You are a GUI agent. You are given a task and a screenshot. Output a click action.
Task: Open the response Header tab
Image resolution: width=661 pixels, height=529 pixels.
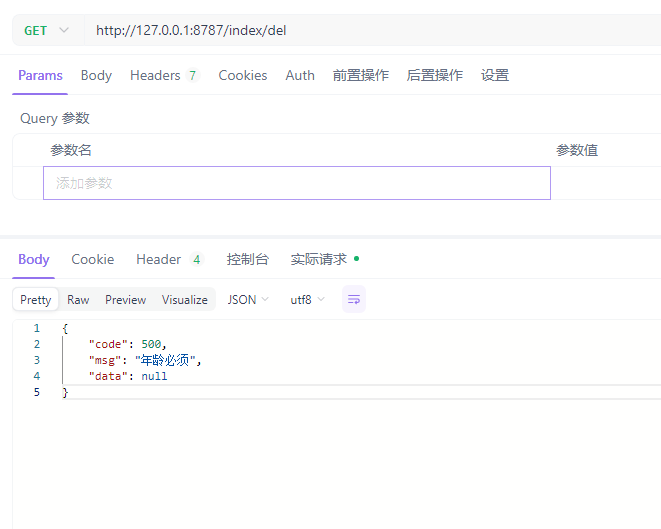coord(168,259)
